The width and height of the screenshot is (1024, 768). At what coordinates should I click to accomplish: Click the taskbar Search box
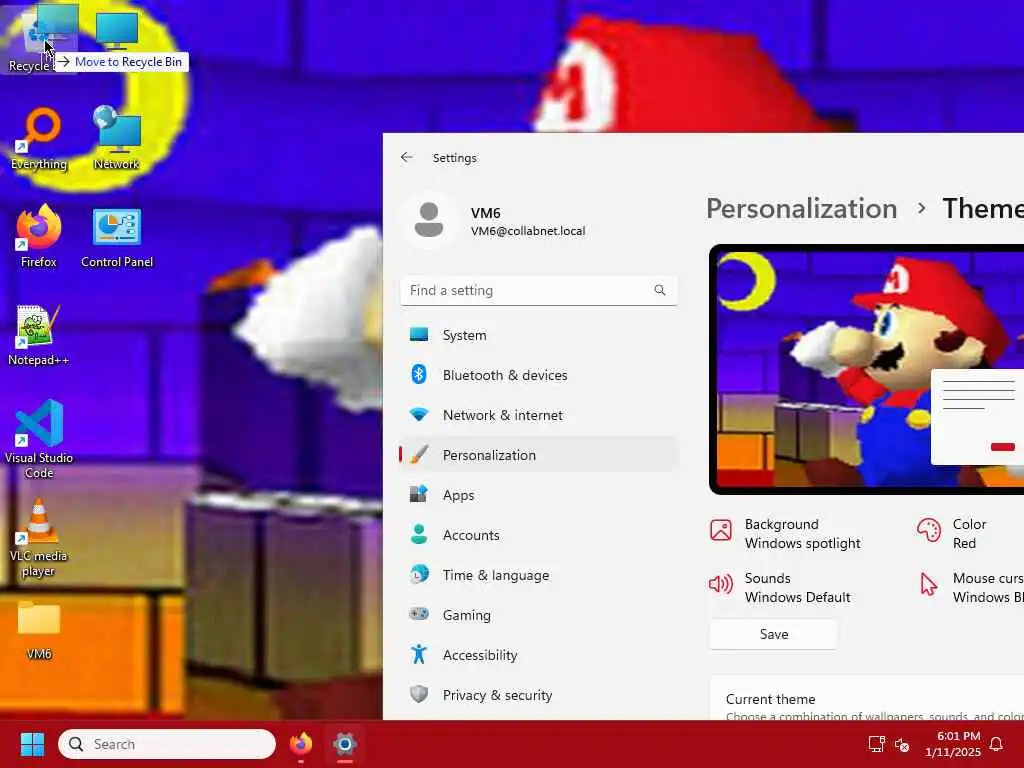tap(167, 744)
